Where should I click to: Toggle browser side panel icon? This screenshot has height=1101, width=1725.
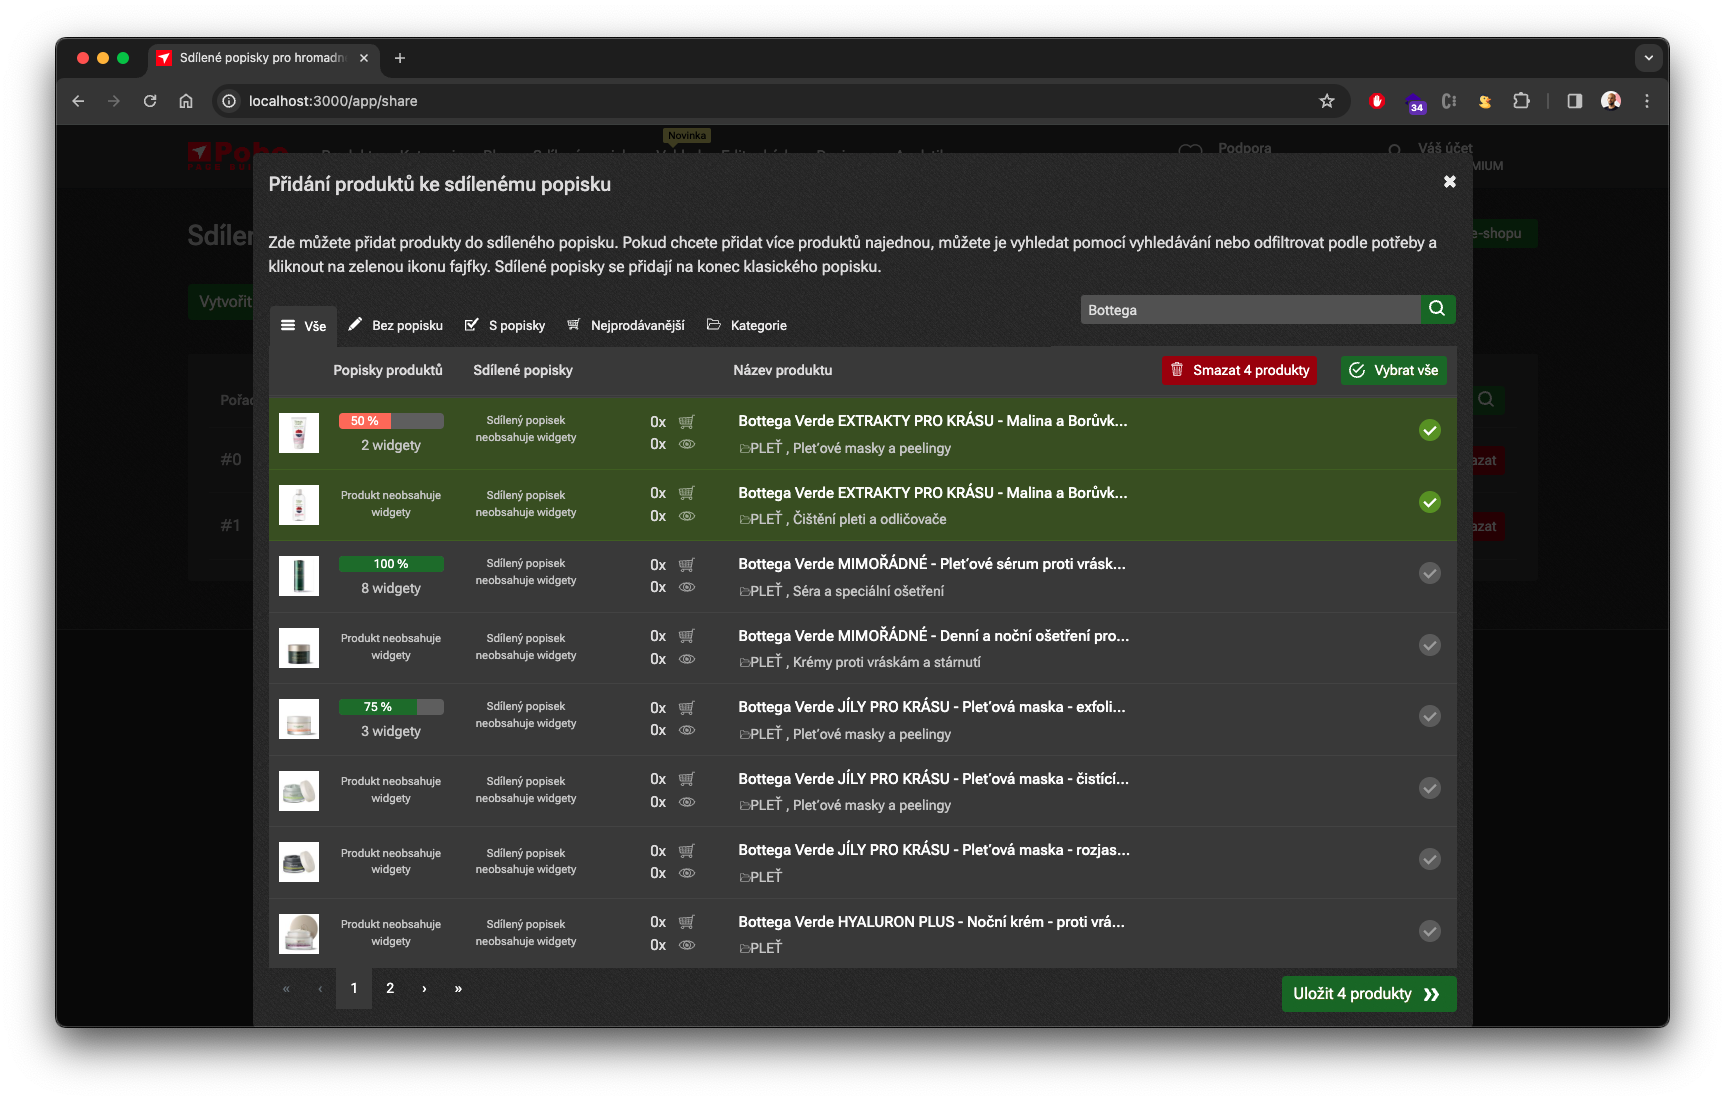coord(1575,101)
